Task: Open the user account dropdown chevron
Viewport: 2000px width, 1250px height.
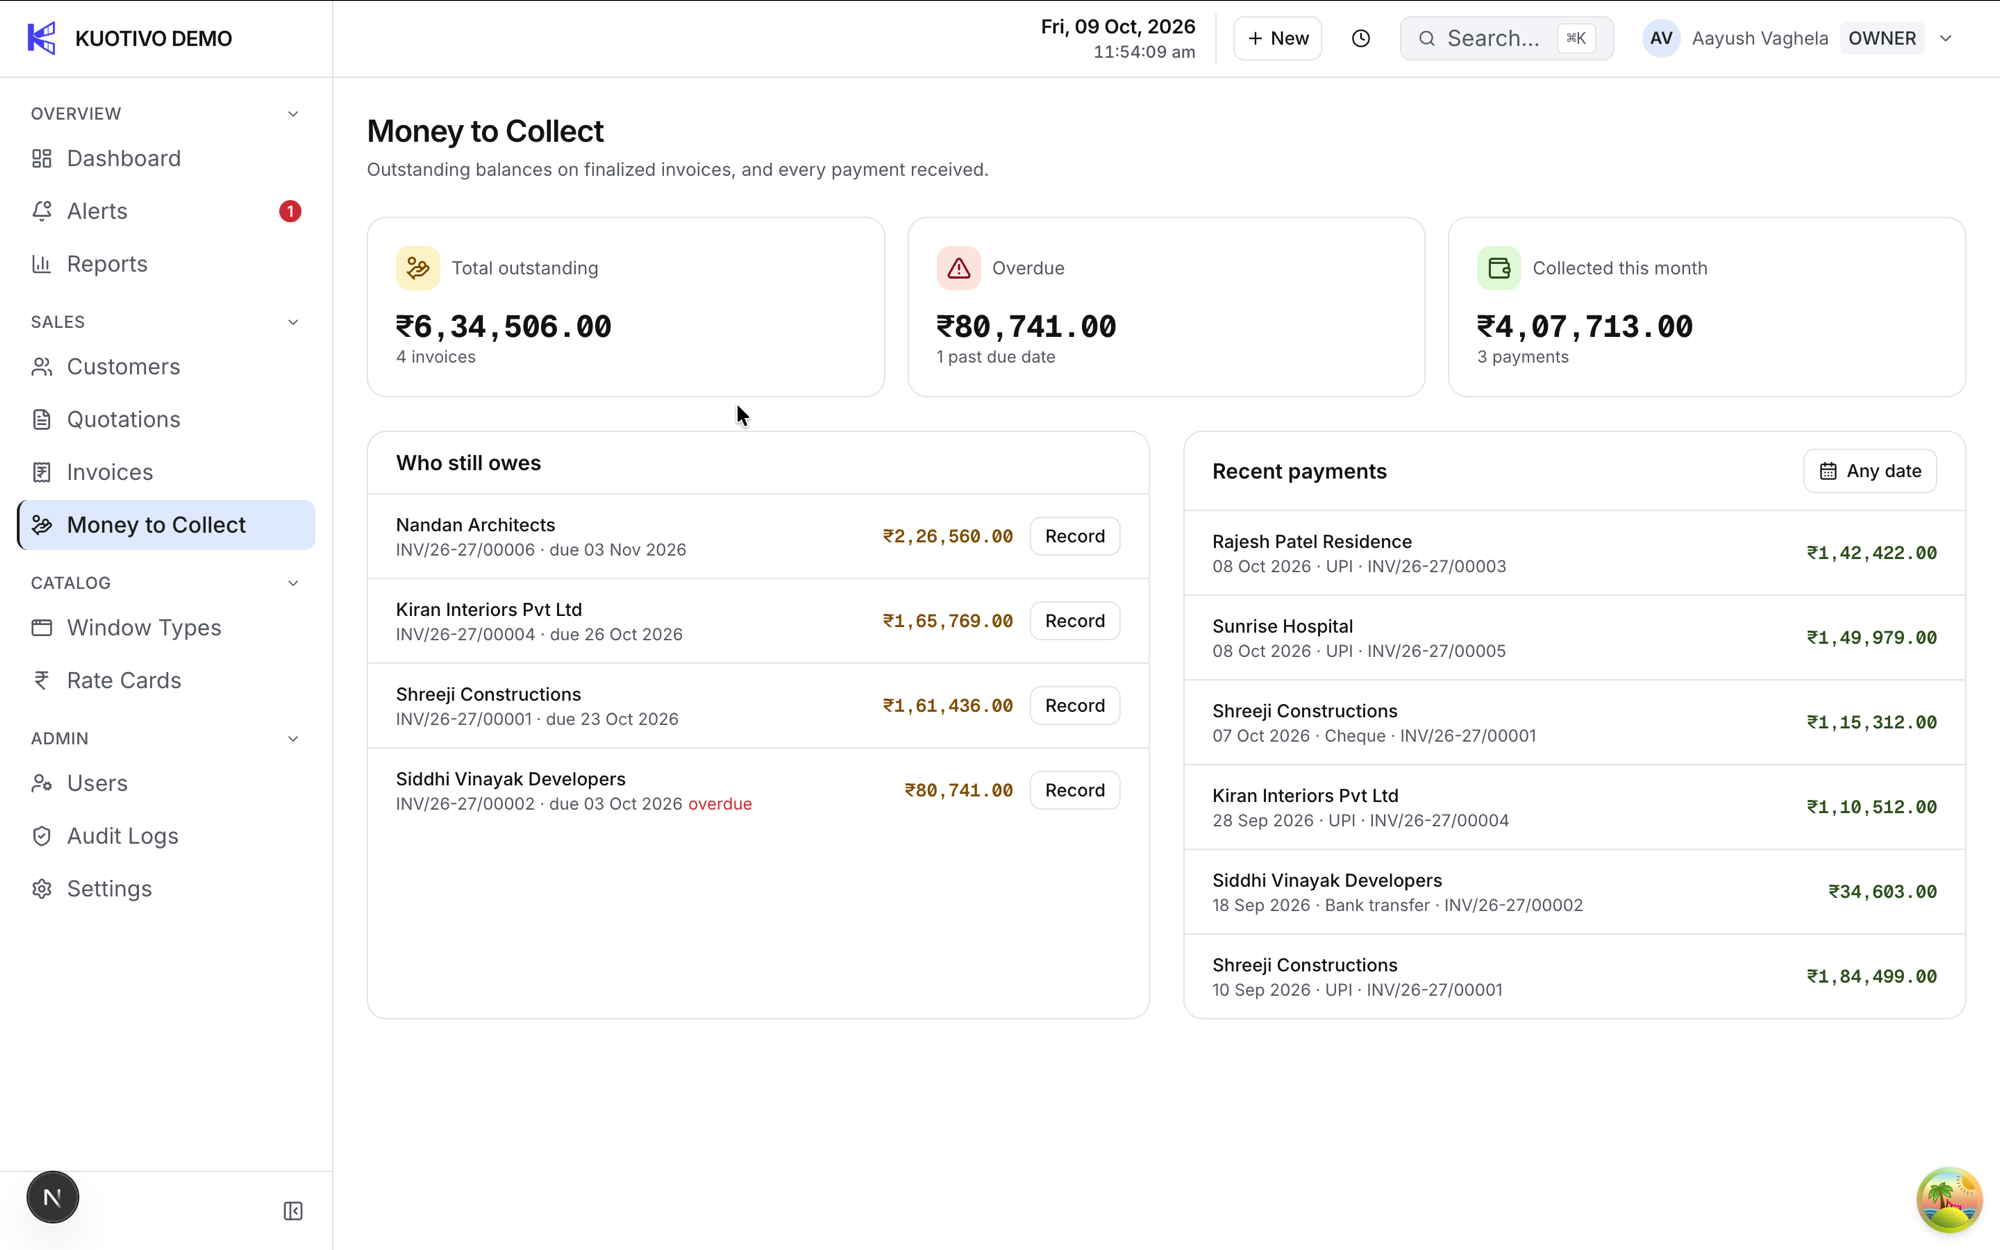Action: click(1946, 38)
